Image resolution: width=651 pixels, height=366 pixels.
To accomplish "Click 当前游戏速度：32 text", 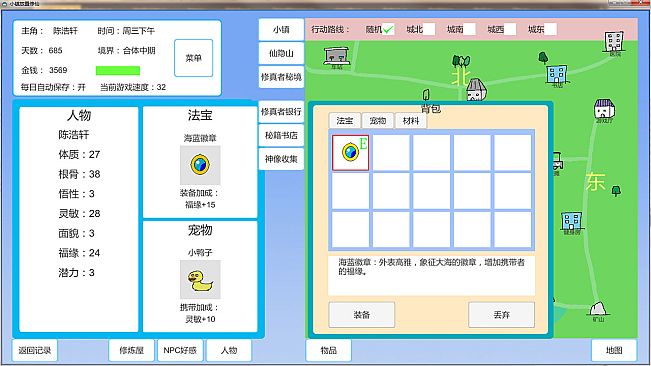I will coord(133,87).
